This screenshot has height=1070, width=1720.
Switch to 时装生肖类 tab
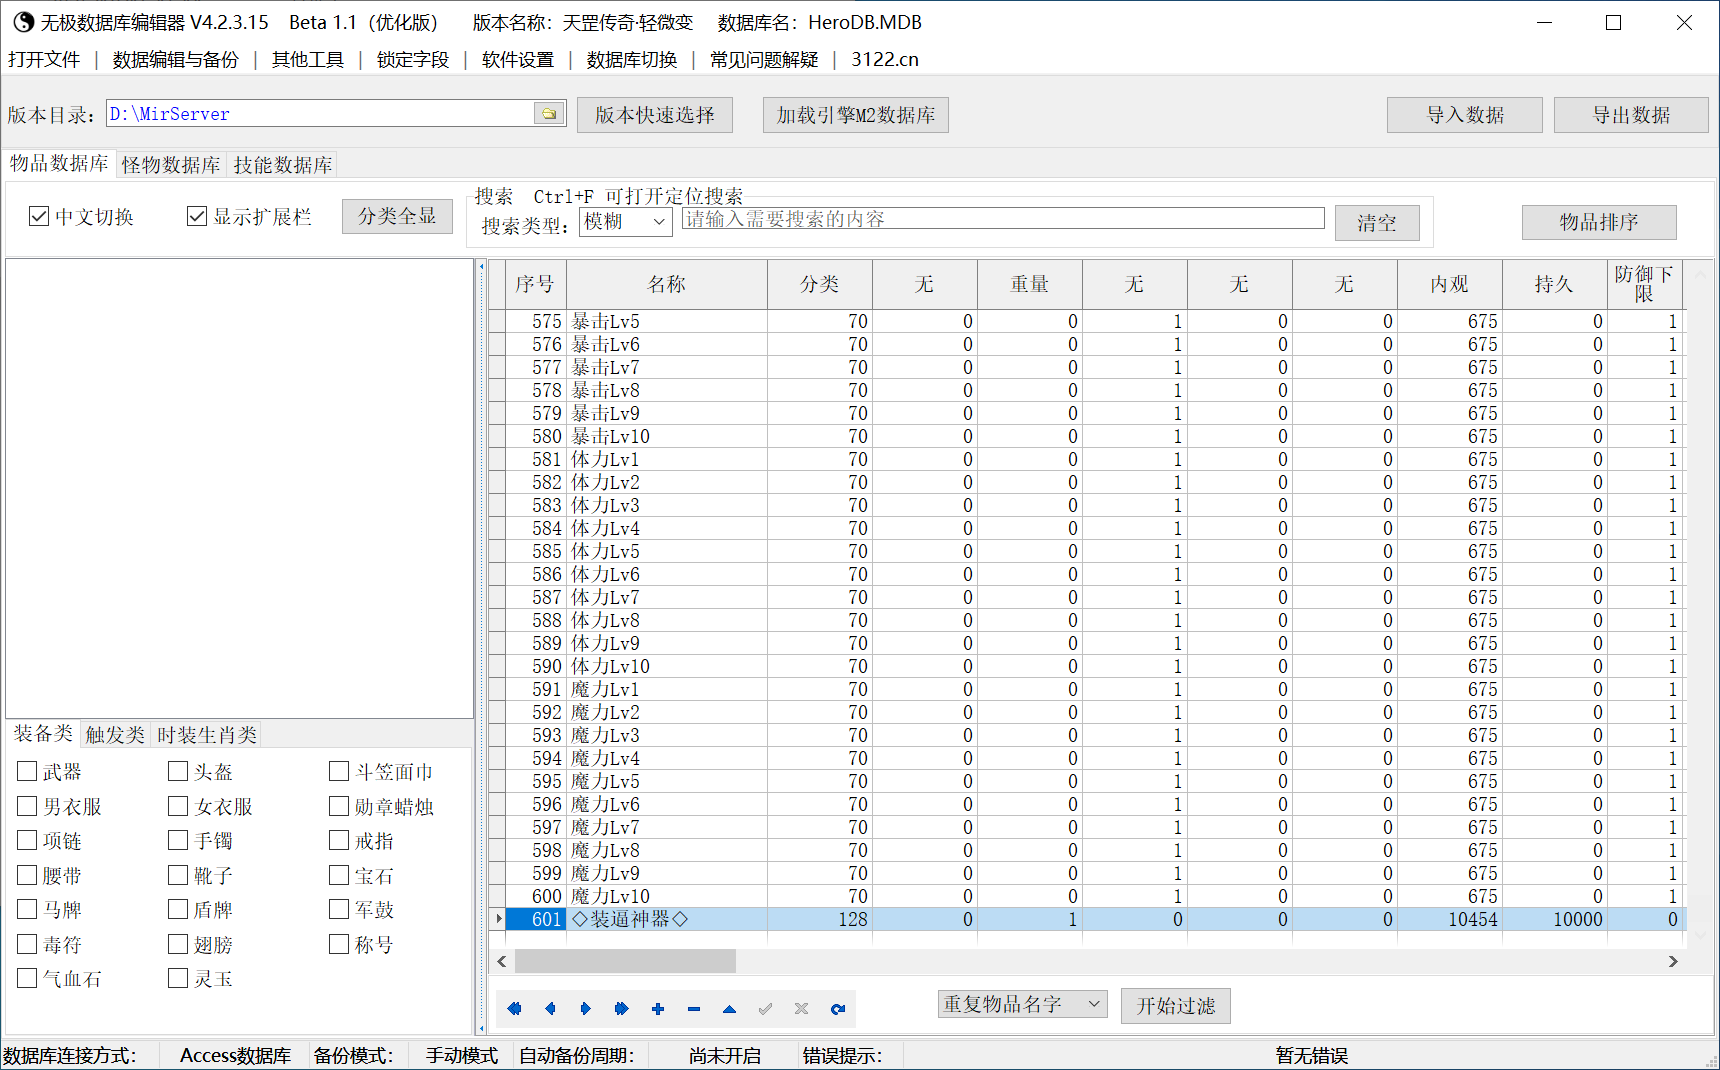point(207,735)
